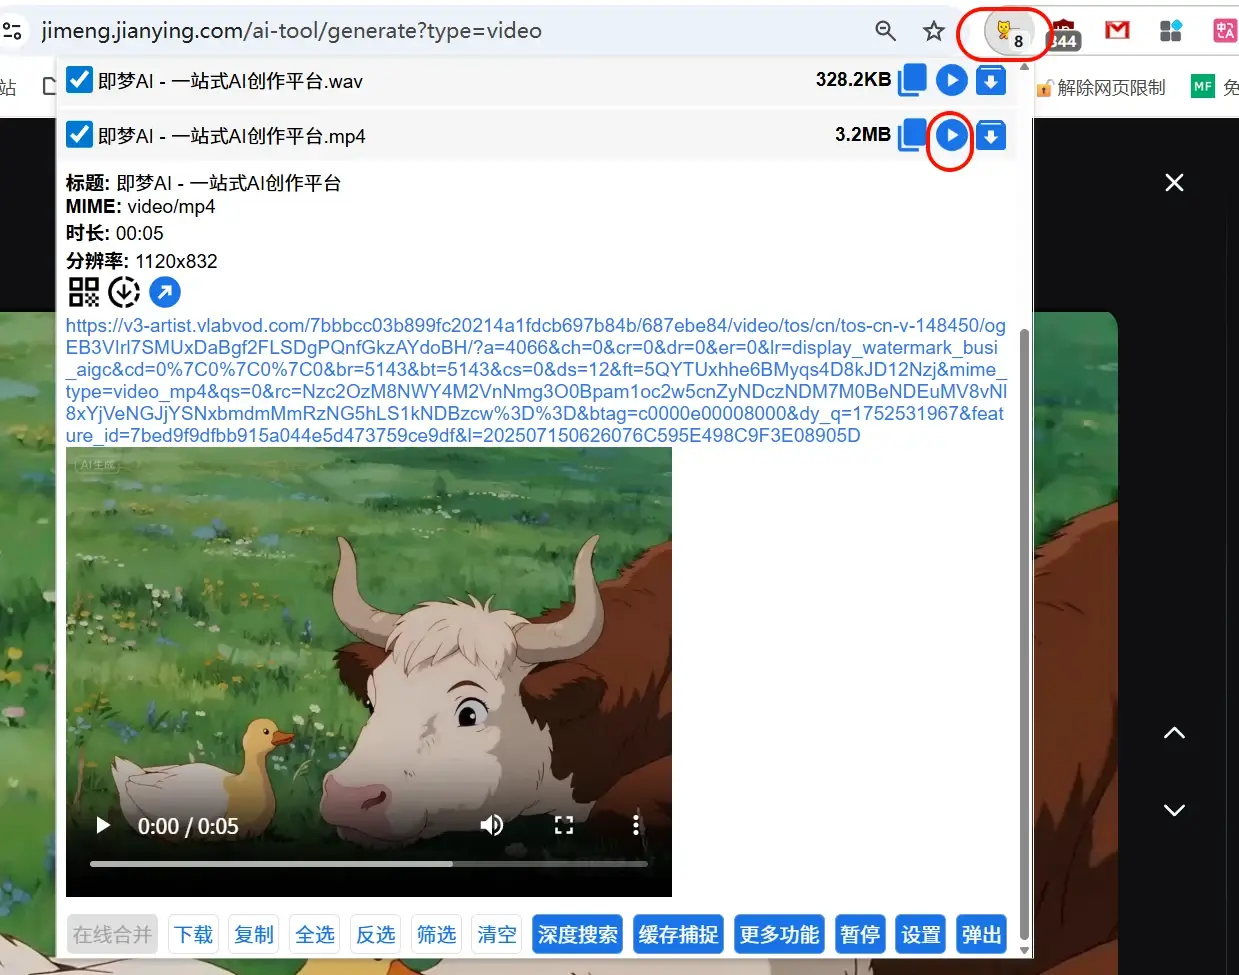
Task: Open the v3-artist.vlabvod.com video URL
Action: 536,380
